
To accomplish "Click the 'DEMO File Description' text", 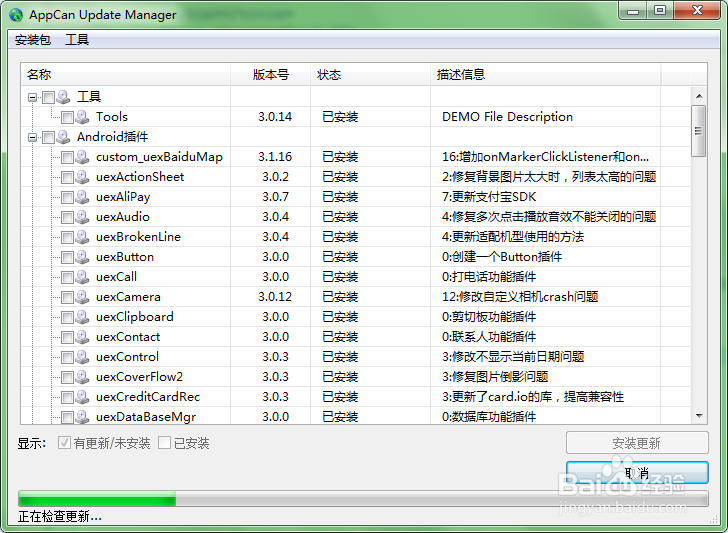I will click(507, 117).
